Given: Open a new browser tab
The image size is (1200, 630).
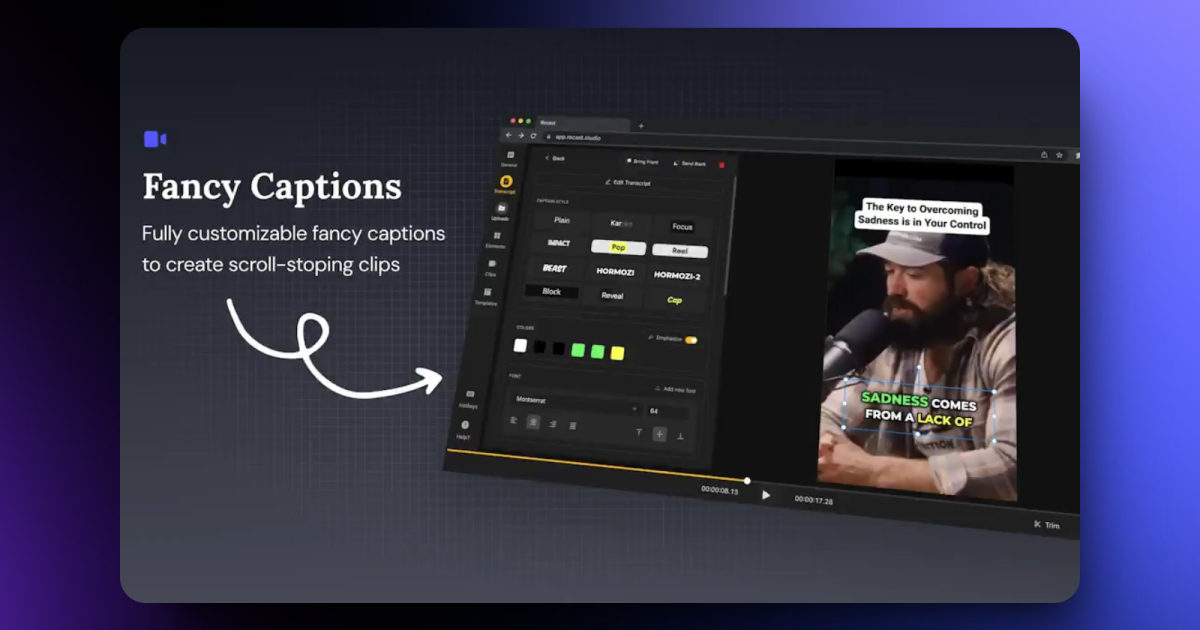Looking at the screenshot, I should click(641, 126).
